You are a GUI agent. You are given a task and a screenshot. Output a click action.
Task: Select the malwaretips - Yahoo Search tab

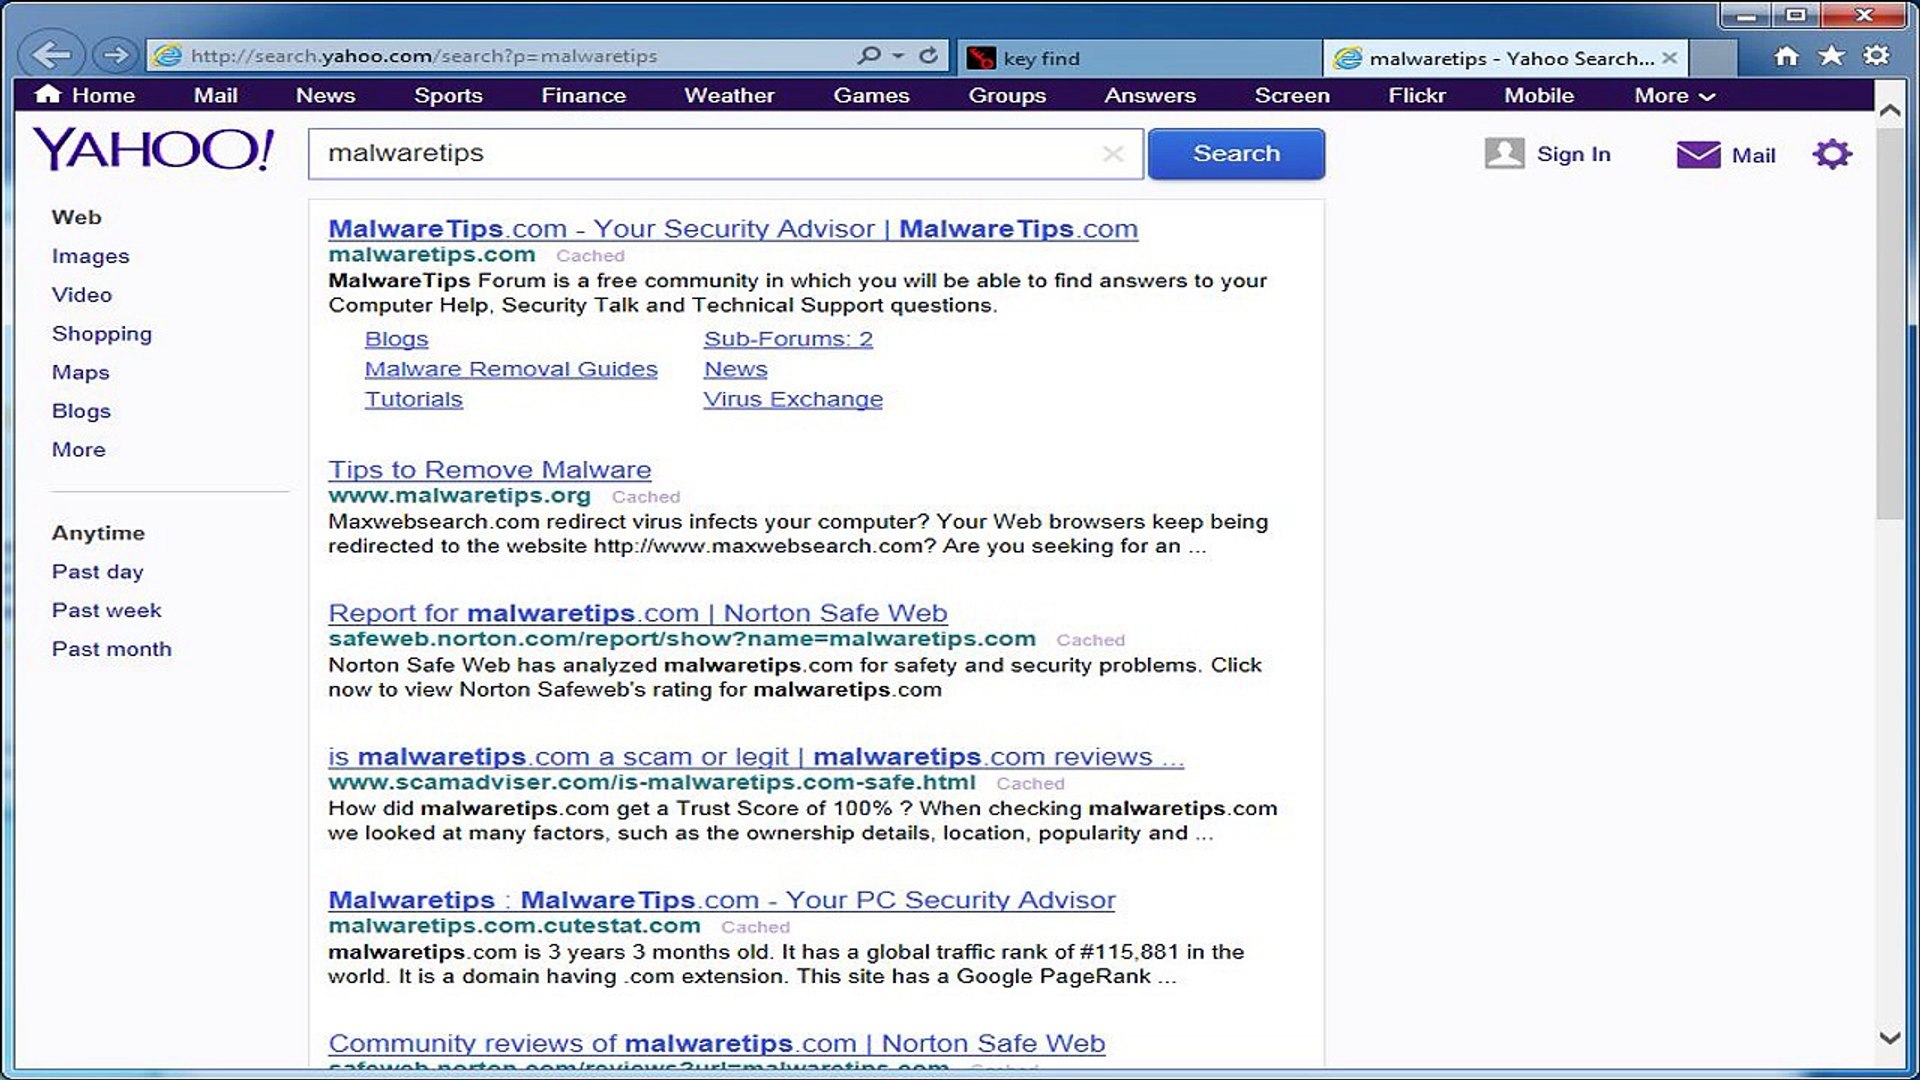click(1505, 58)
